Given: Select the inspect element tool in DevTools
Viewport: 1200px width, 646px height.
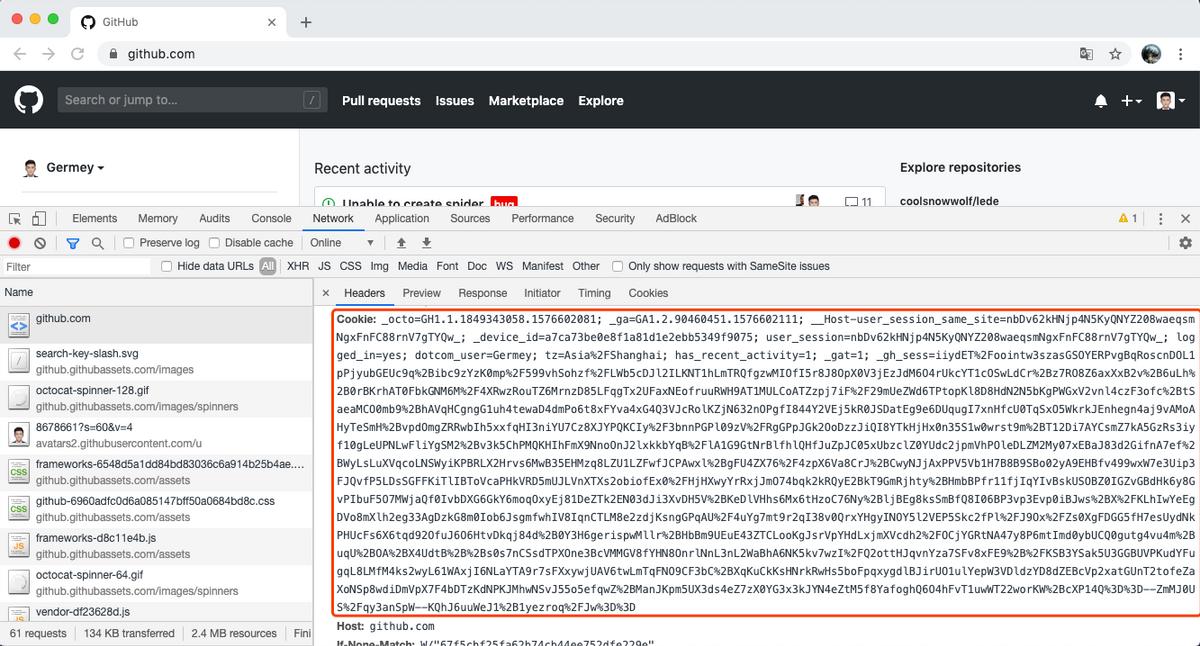Looking at the screenshot, I should [x=14, y=217].
